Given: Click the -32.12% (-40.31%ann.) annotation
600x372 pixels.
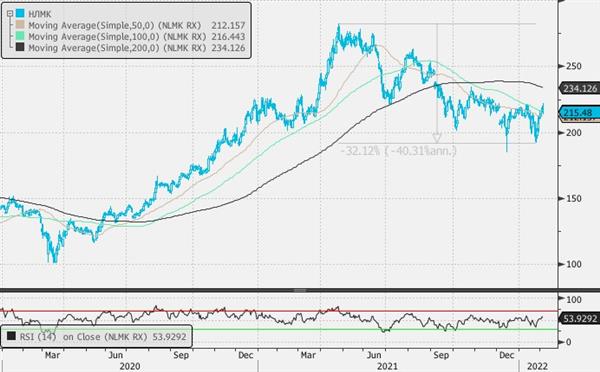Looking at the screenshot, I should click(398, 150).
